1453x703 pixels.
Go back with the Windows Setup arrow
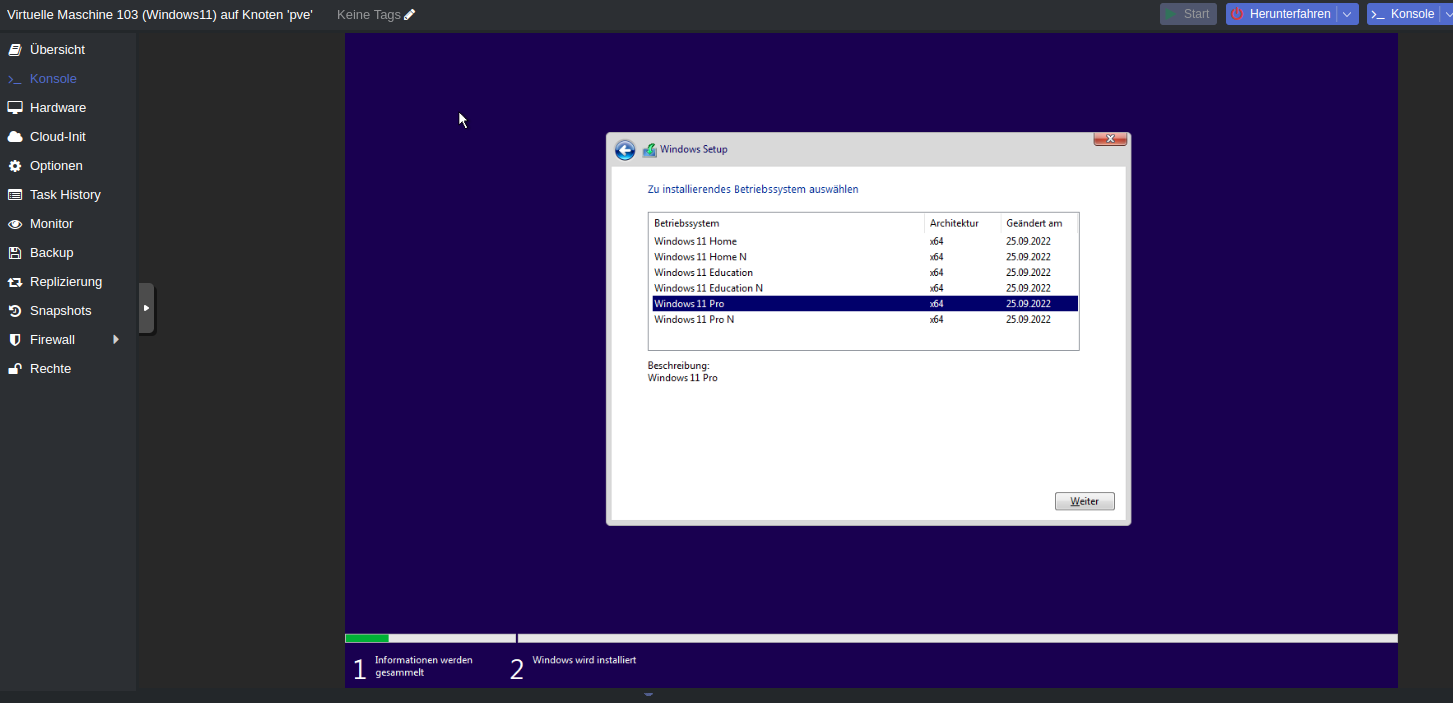click(x=625, y=150)
